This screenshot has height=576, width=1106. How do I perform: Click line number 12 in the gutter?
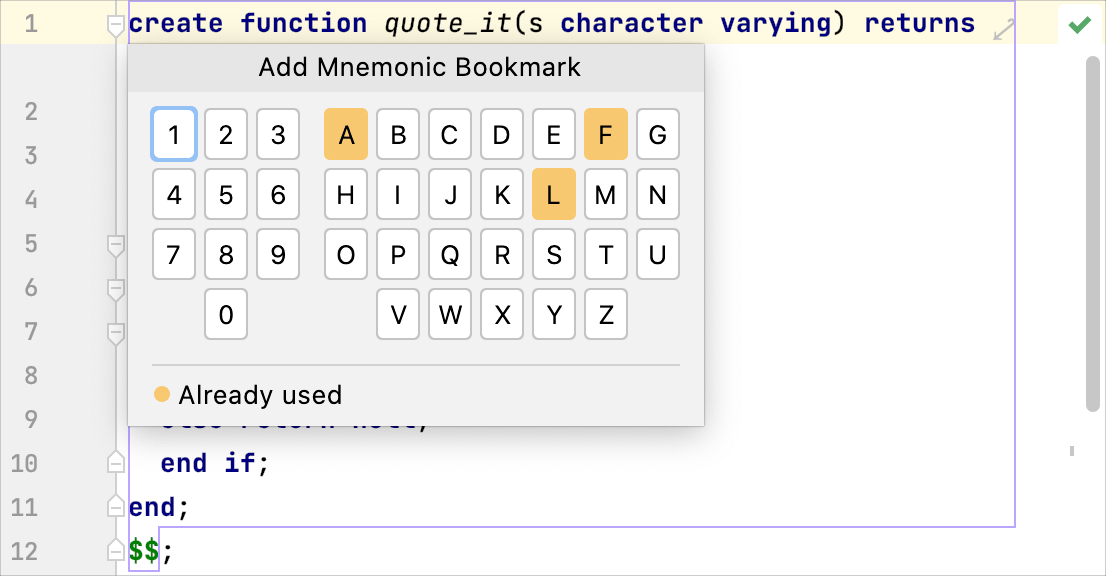click(x=30, y=551)
